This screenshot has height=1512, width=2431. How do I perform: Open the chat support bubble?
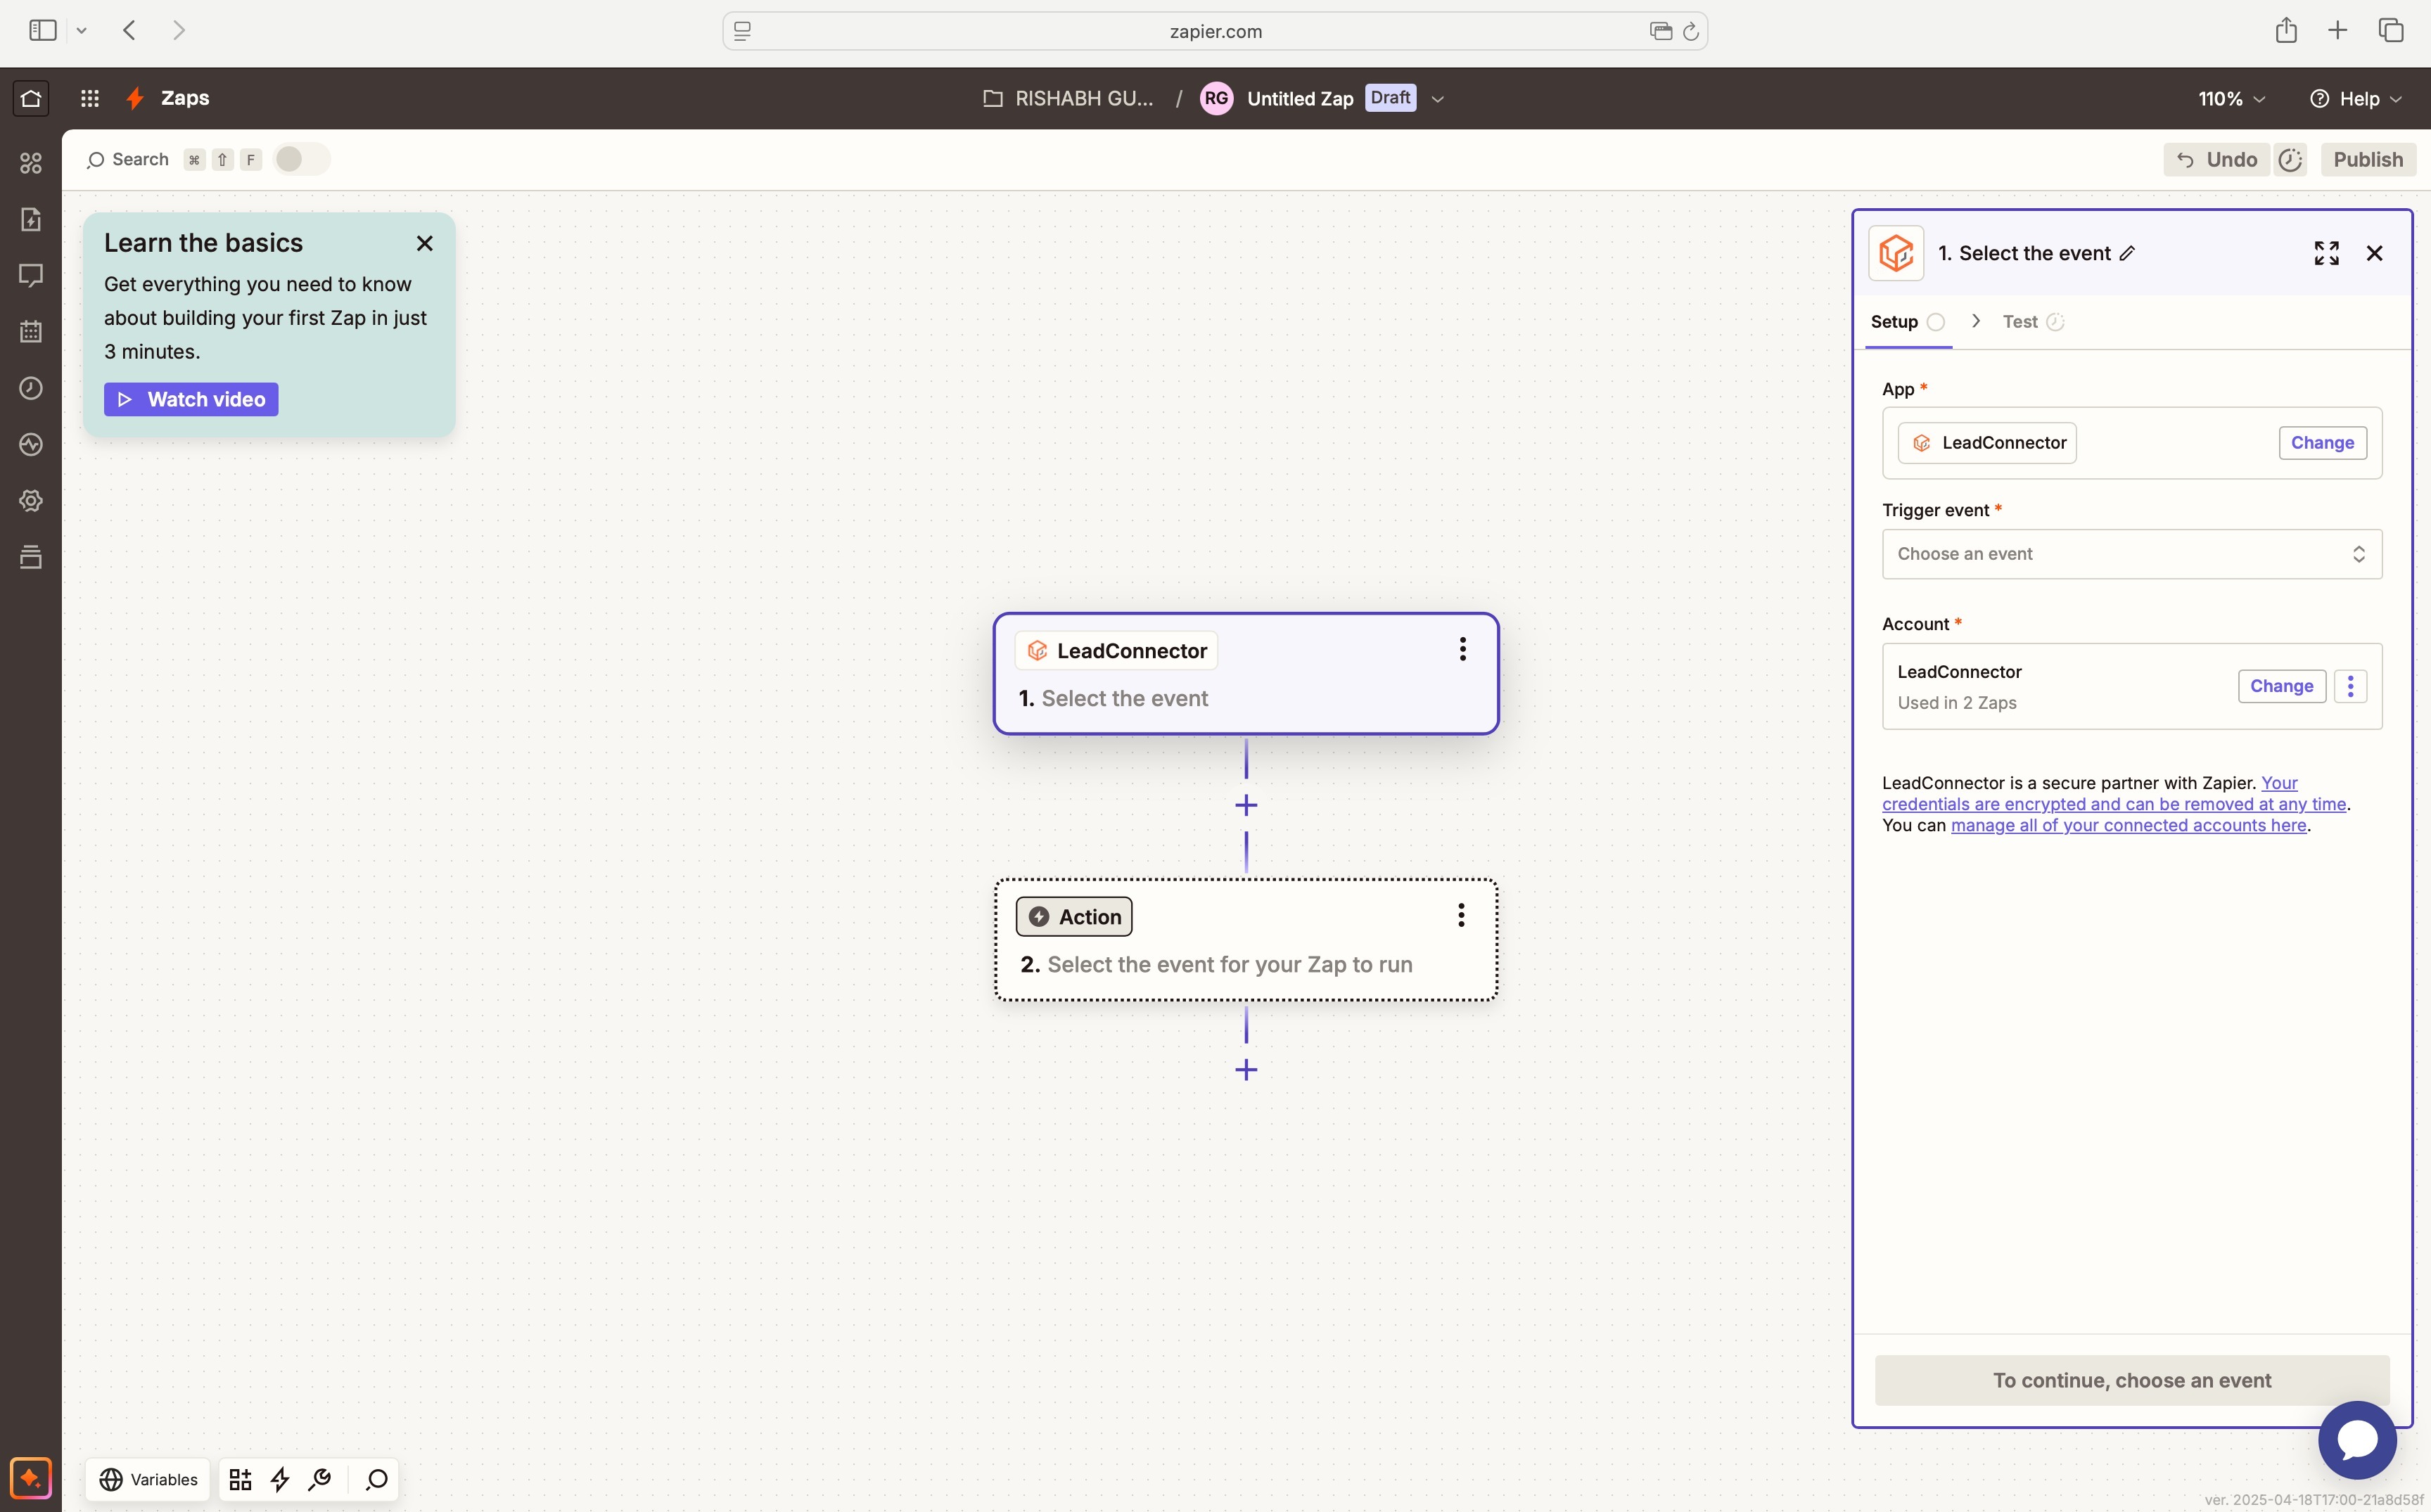2357,1440
